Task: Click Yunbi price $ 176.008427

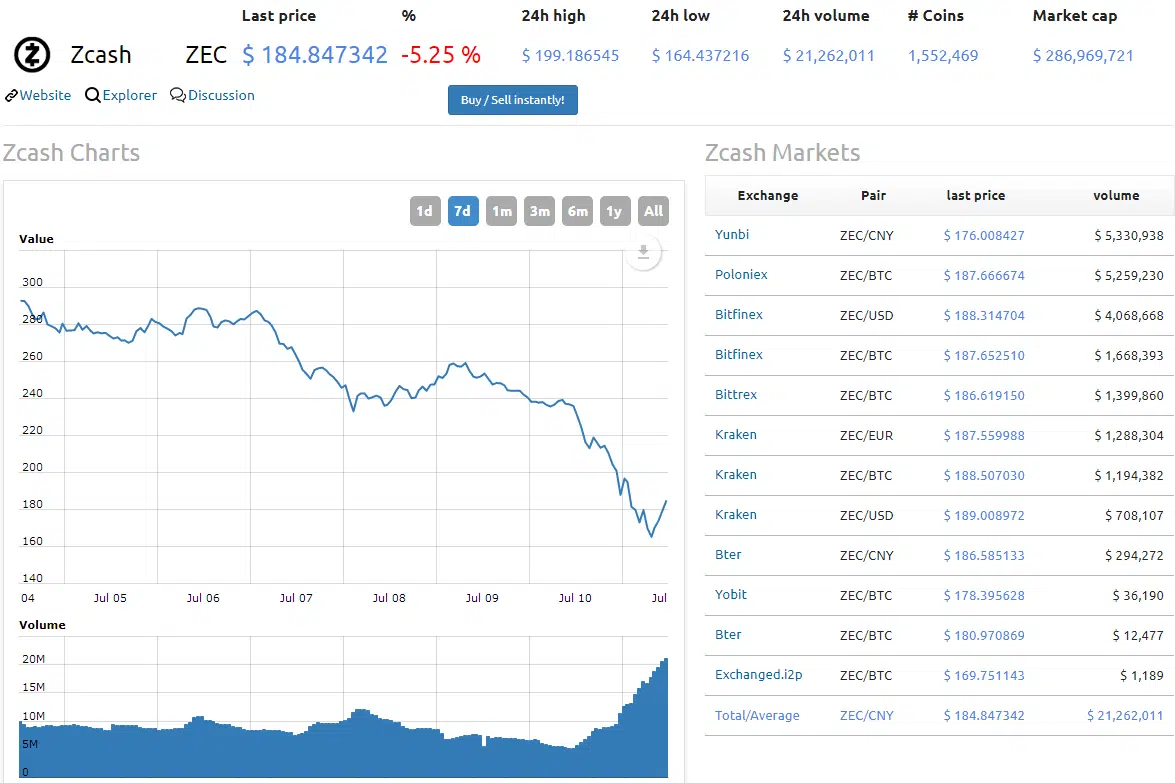Action: 984,235
